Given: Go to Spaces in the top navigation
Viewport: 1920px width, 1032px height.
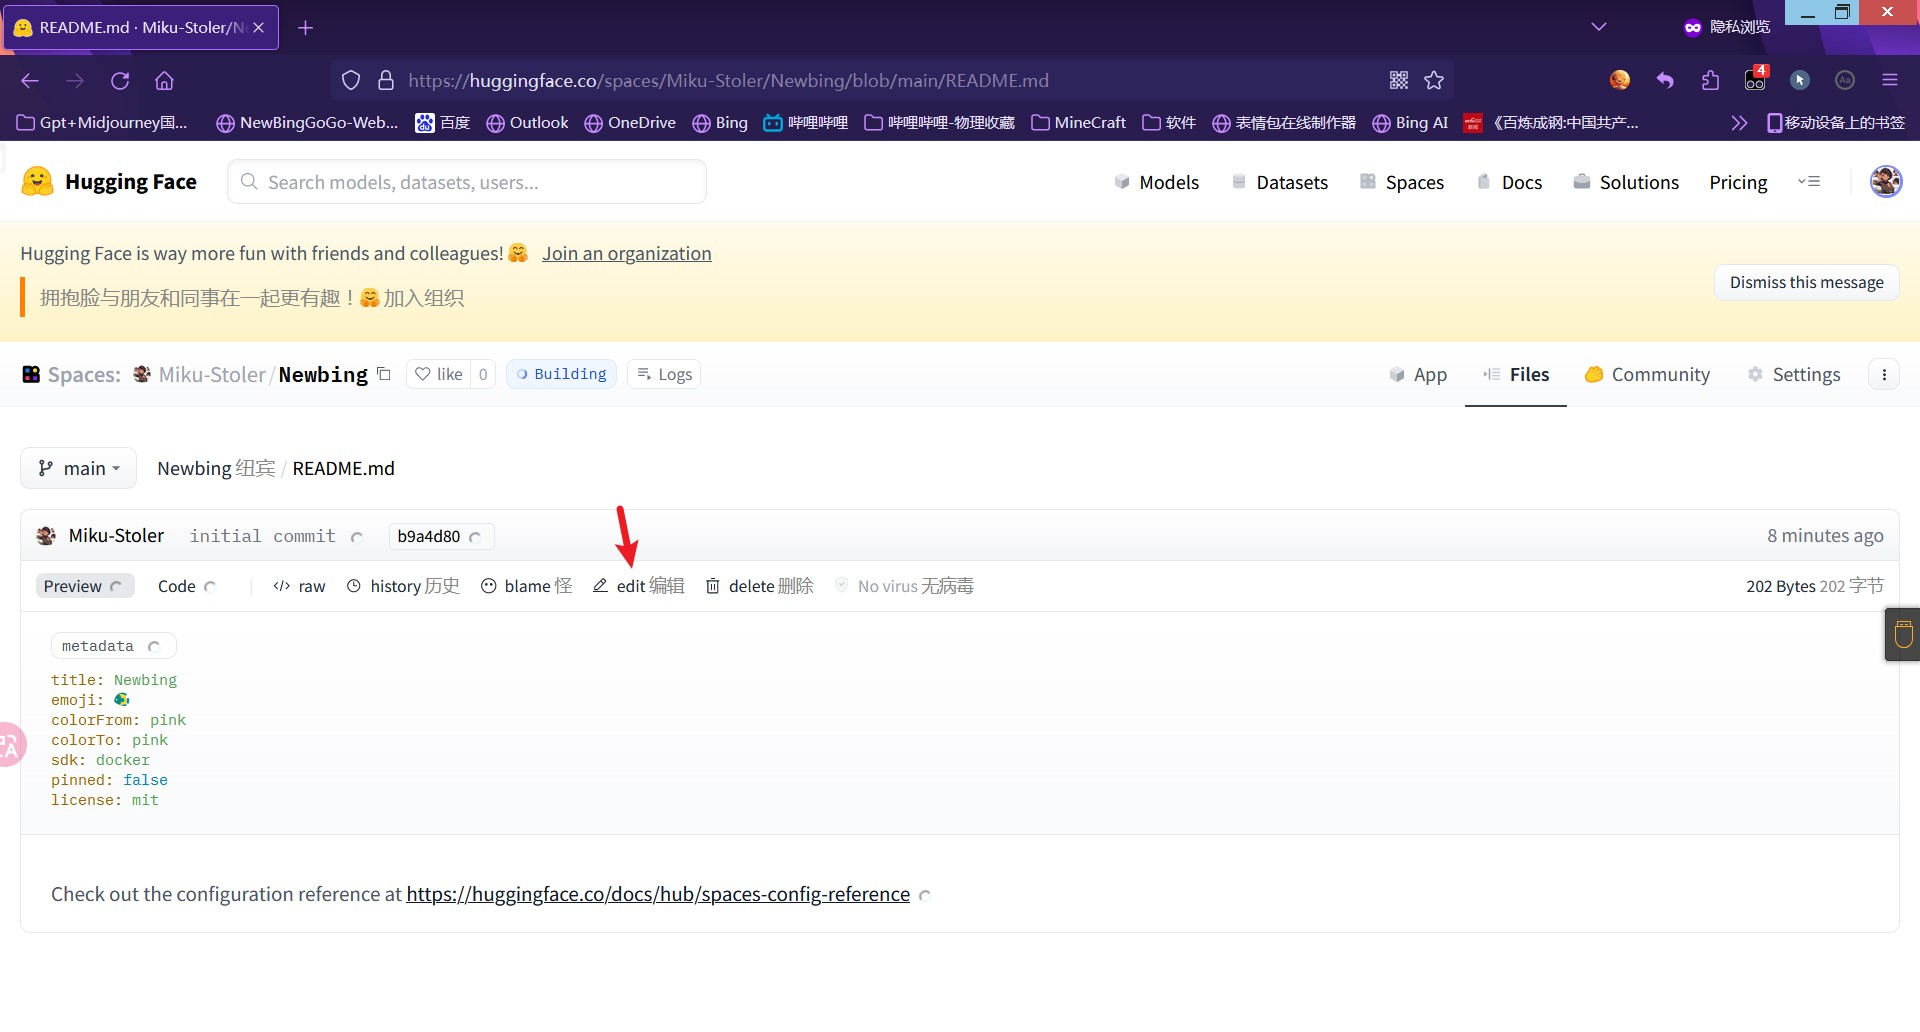Looking at the screenshot, I should click(1402, 182).
